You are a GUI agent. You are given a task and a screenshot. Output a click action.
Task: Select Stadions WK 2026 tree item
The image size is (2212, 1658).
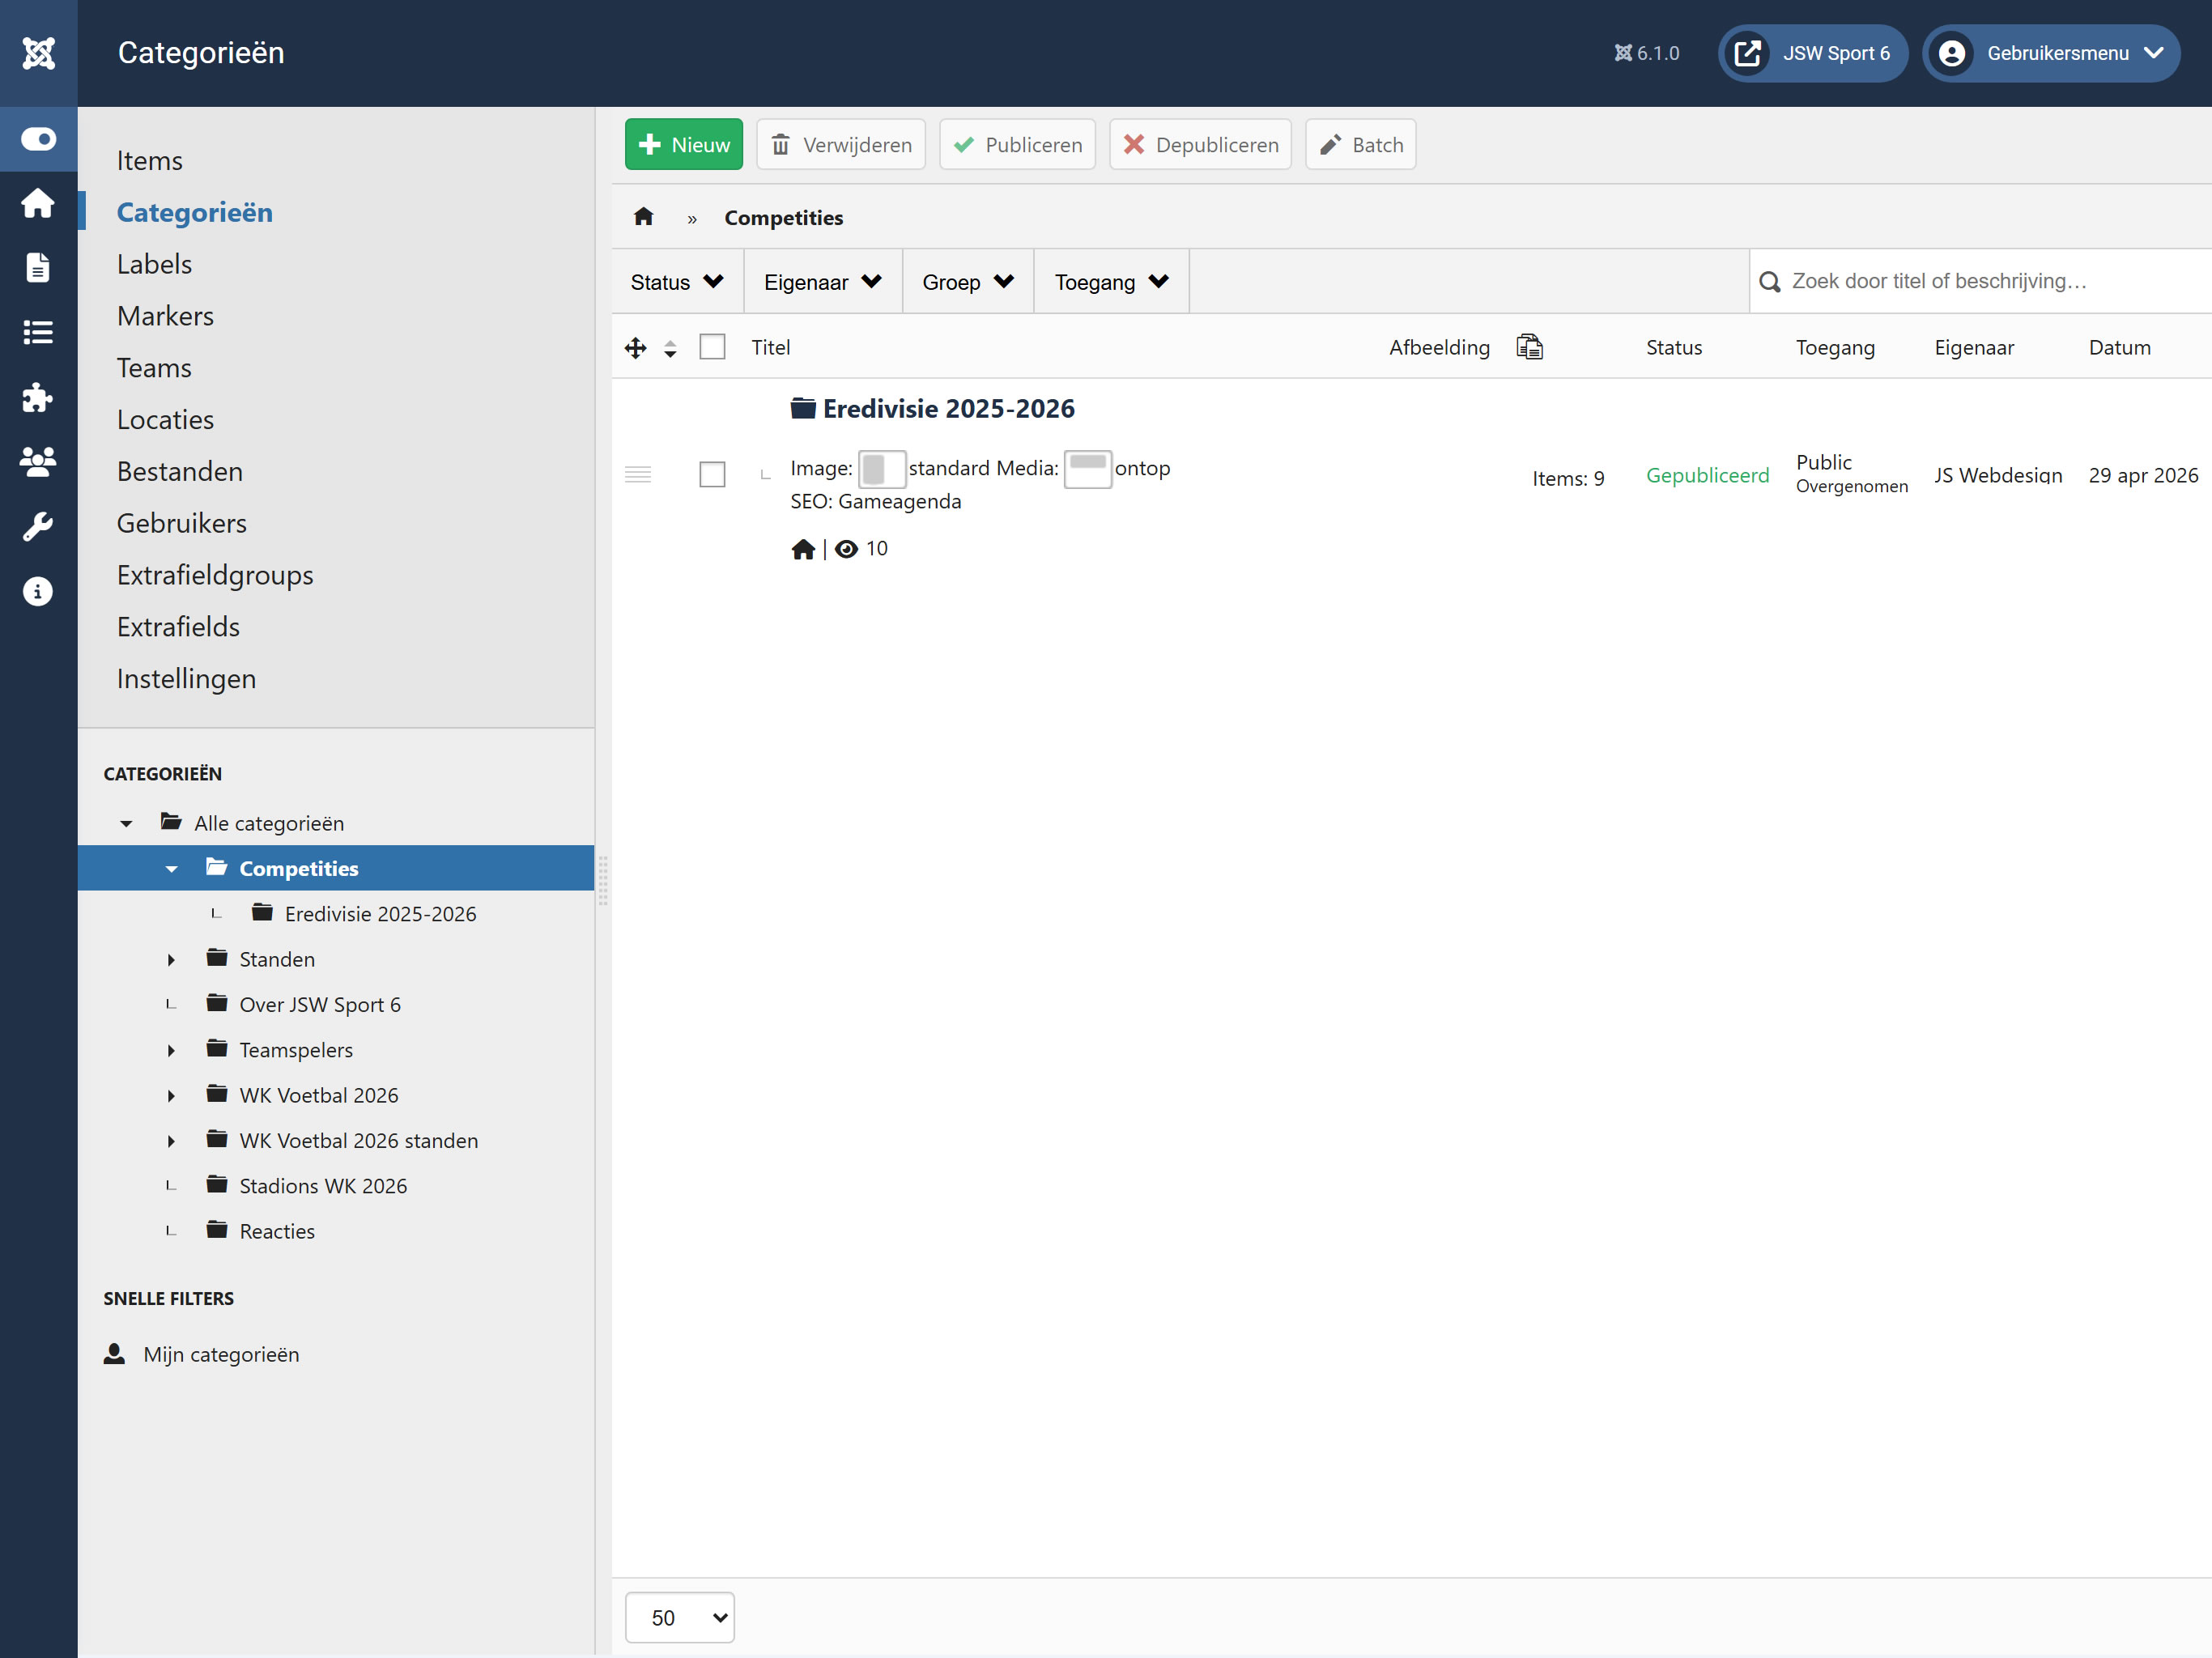[323, 1186]
